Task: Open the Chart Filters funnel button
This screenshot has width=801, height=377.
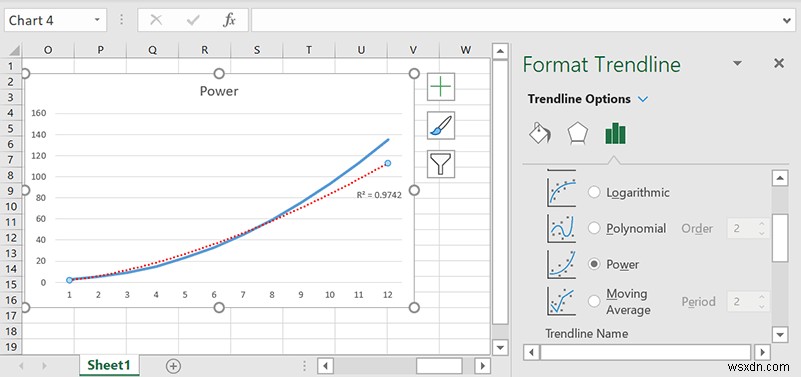Action: pyautogui.click(x=441, y=164)
